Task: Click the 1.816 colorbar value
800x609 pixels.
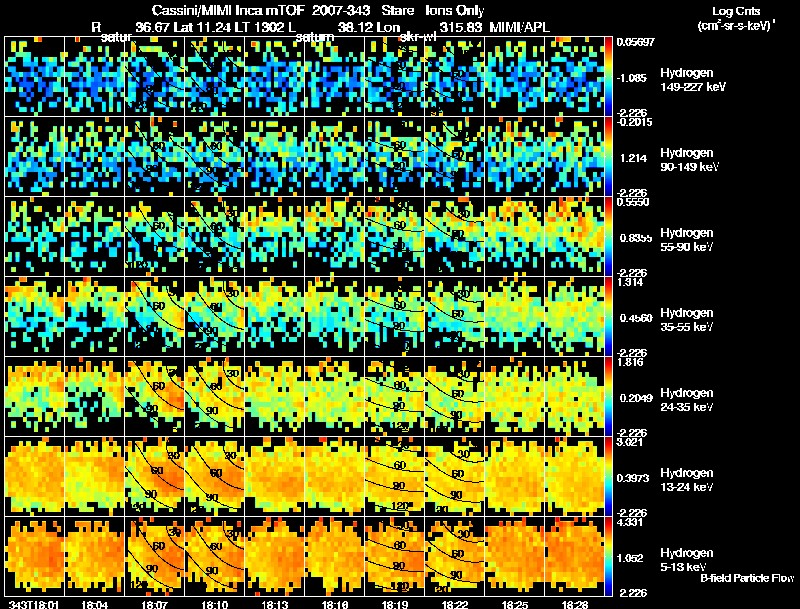Action: [x=631, y=362]
